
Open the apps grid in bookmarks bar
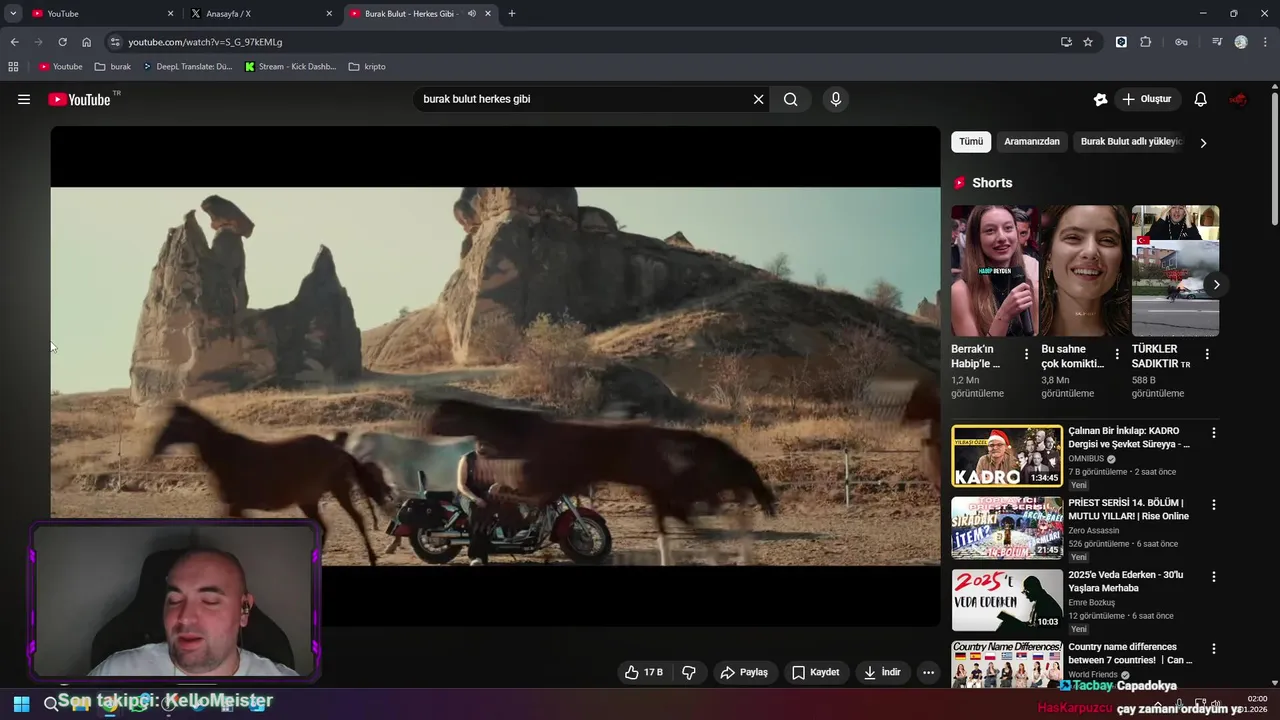(x=13, y=67)
